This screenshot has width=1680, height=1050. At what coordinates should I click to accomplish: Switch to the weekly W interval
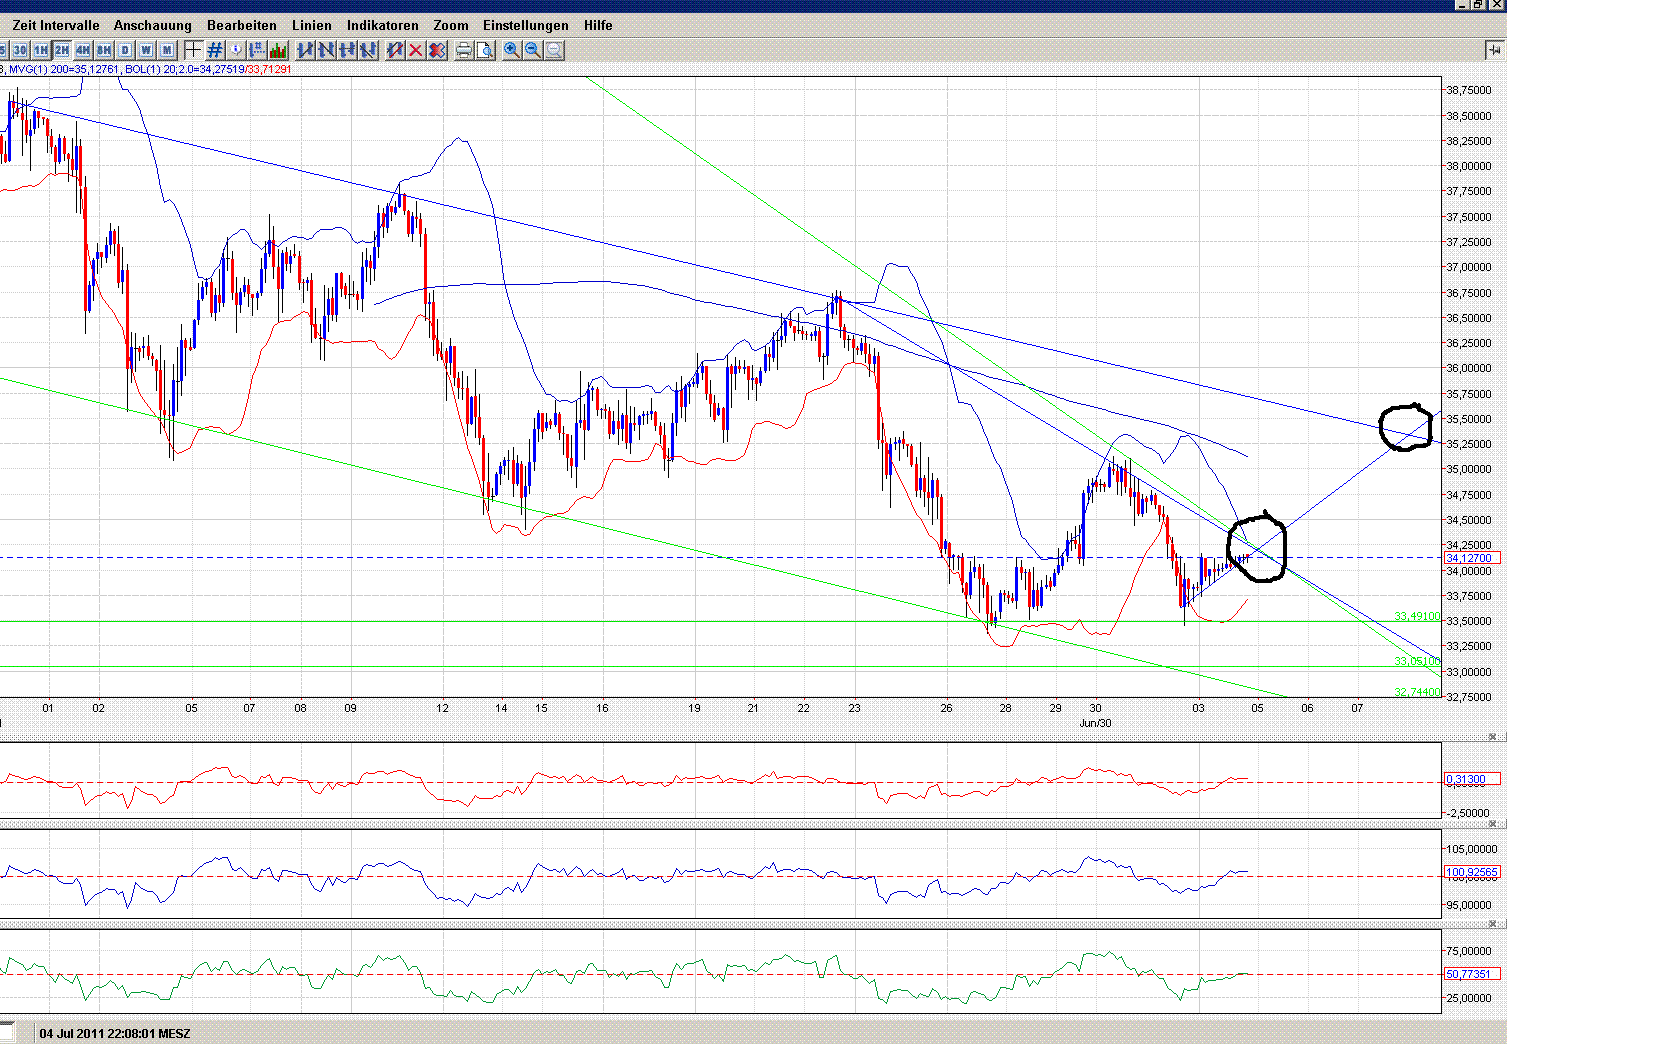146,50
